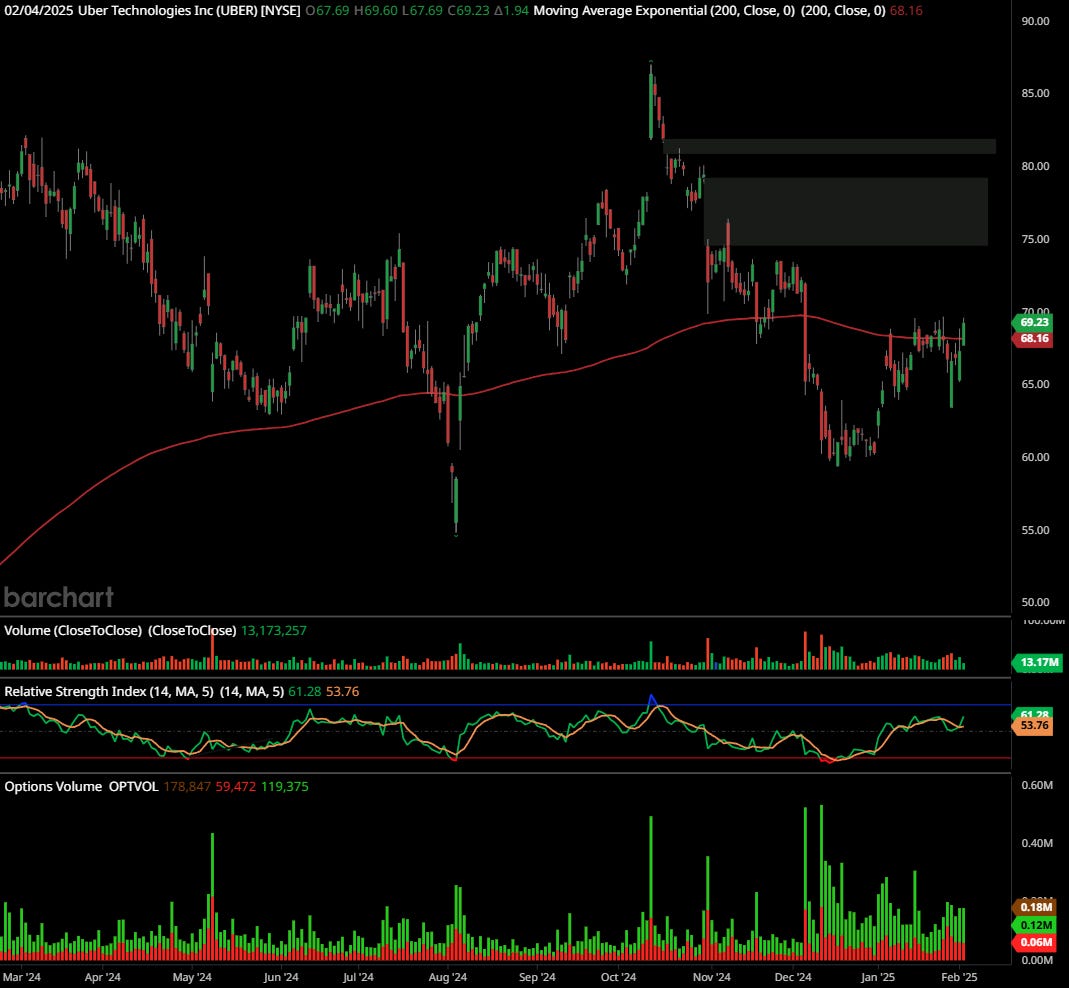Select the red 0.06M options volume tag
This screenshot has height=988, width=1069.
pos(1036,943)
